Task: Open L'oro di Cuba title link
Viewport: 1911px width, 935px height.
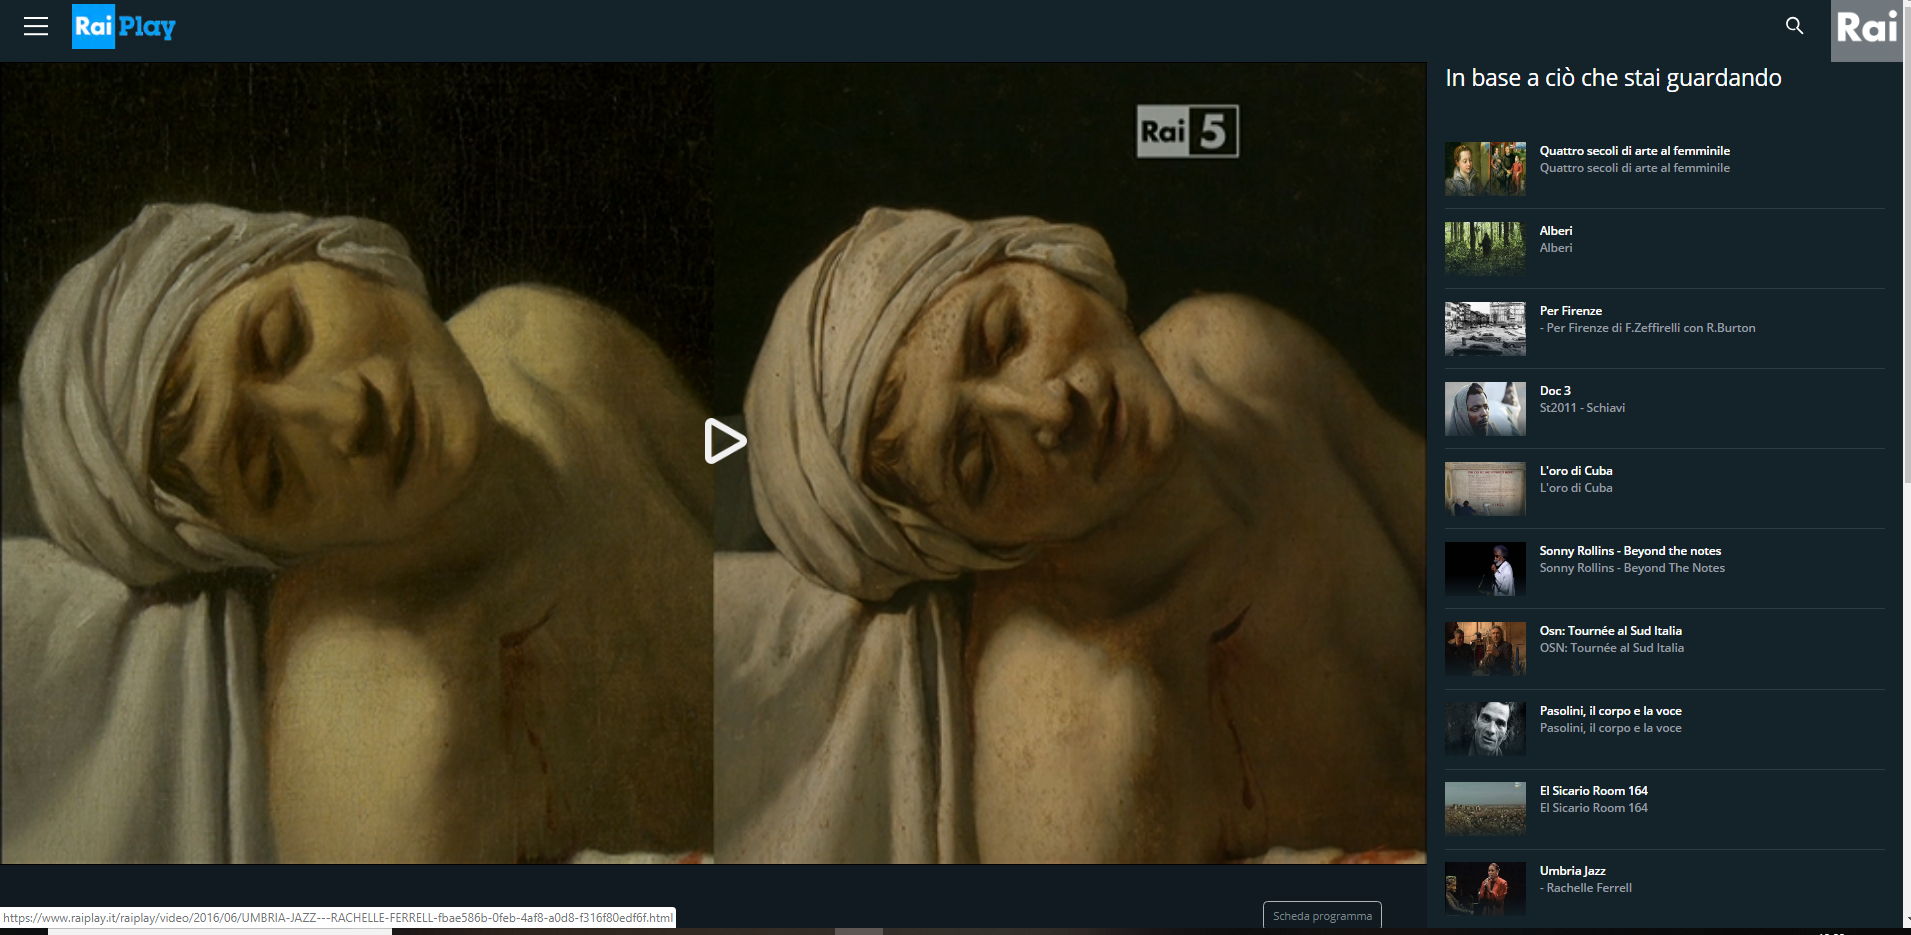Action: pyautogui.click(x=1575, y=471)
